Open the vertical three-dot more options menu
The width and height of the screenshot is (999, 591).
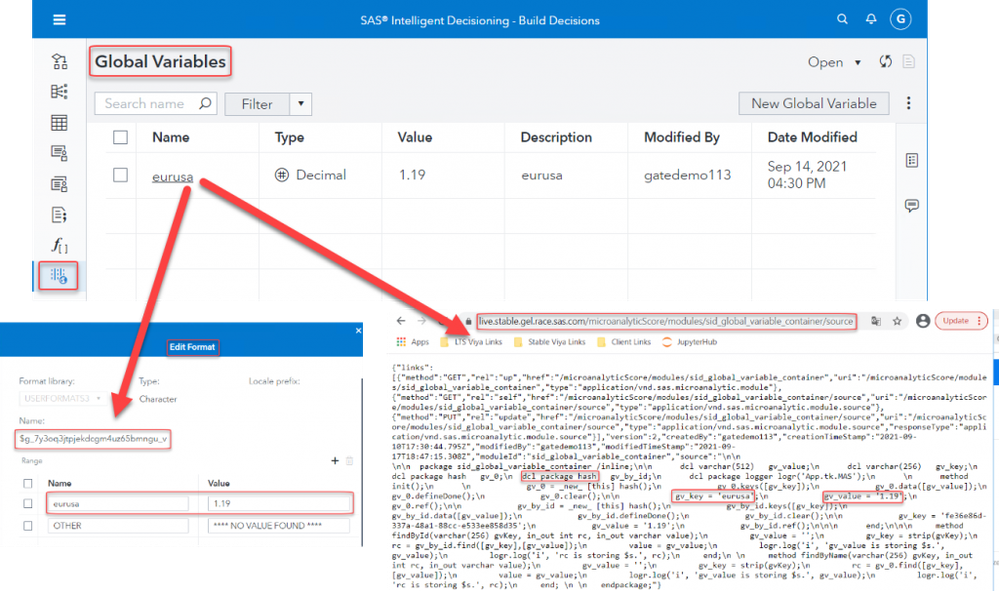click(x=909, y=103)
